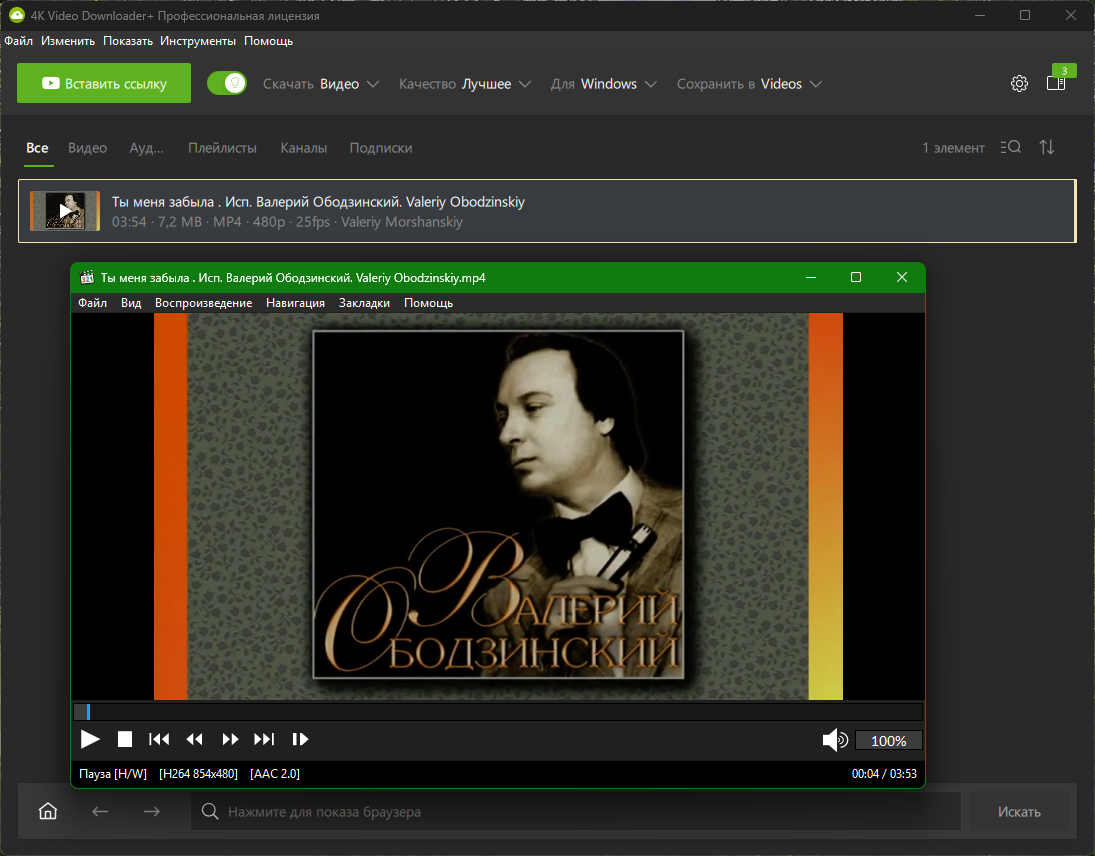1095x856 pixels.
Task: Click the Вставить ссылку button
Action: click(104, 83)
